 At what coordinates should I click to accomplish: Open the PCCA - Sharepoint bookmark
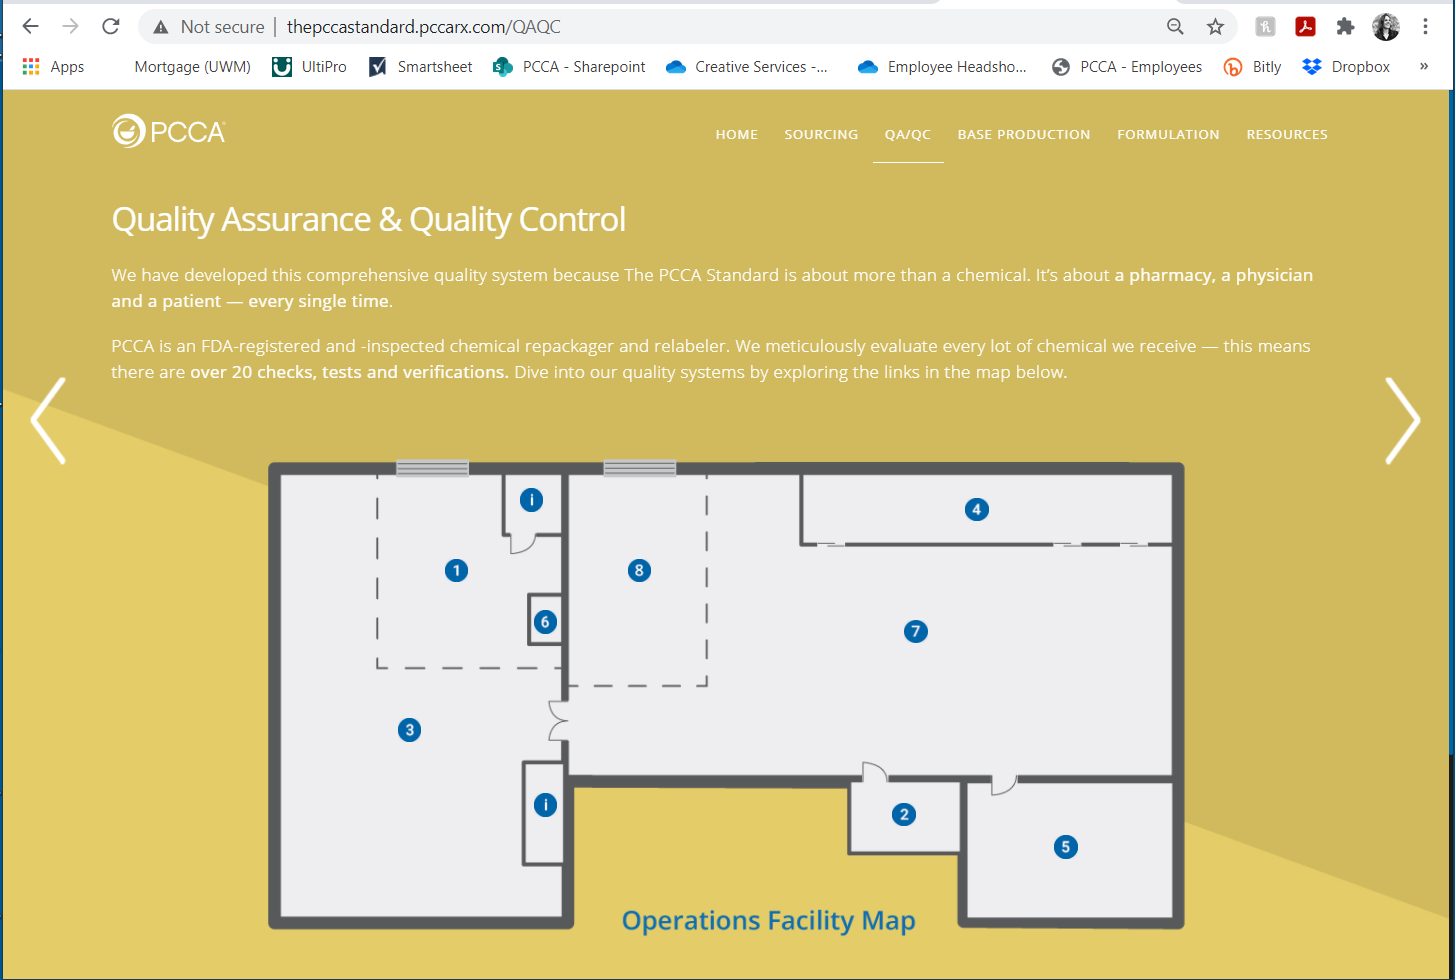[x=570, y=67]
